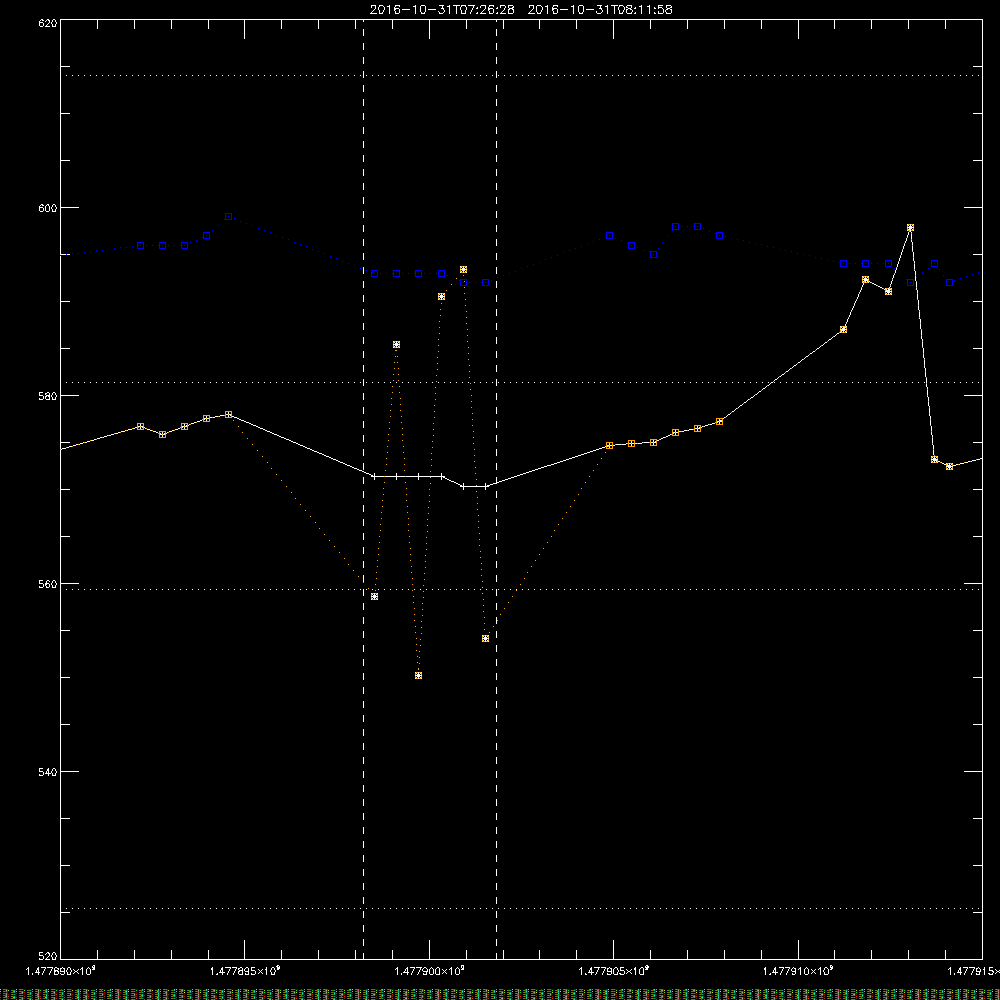The height and width of the screenshot is (1000, 1000).
Task: Click the 1.477895×10⁹ x-axis label
Action: (x=245, y=971)
